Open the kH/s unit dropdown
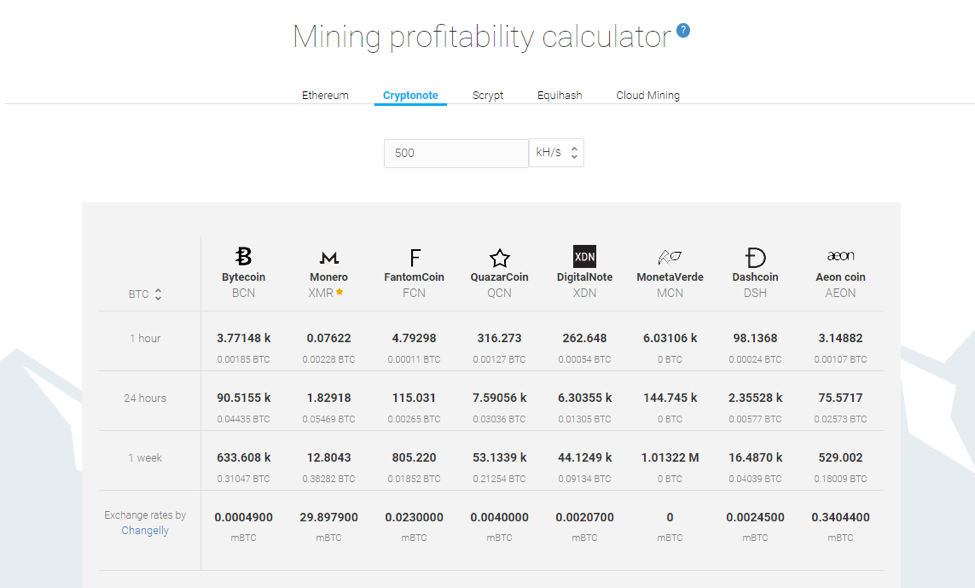Viewport: 975px width, 588px height. click(557, 152)
